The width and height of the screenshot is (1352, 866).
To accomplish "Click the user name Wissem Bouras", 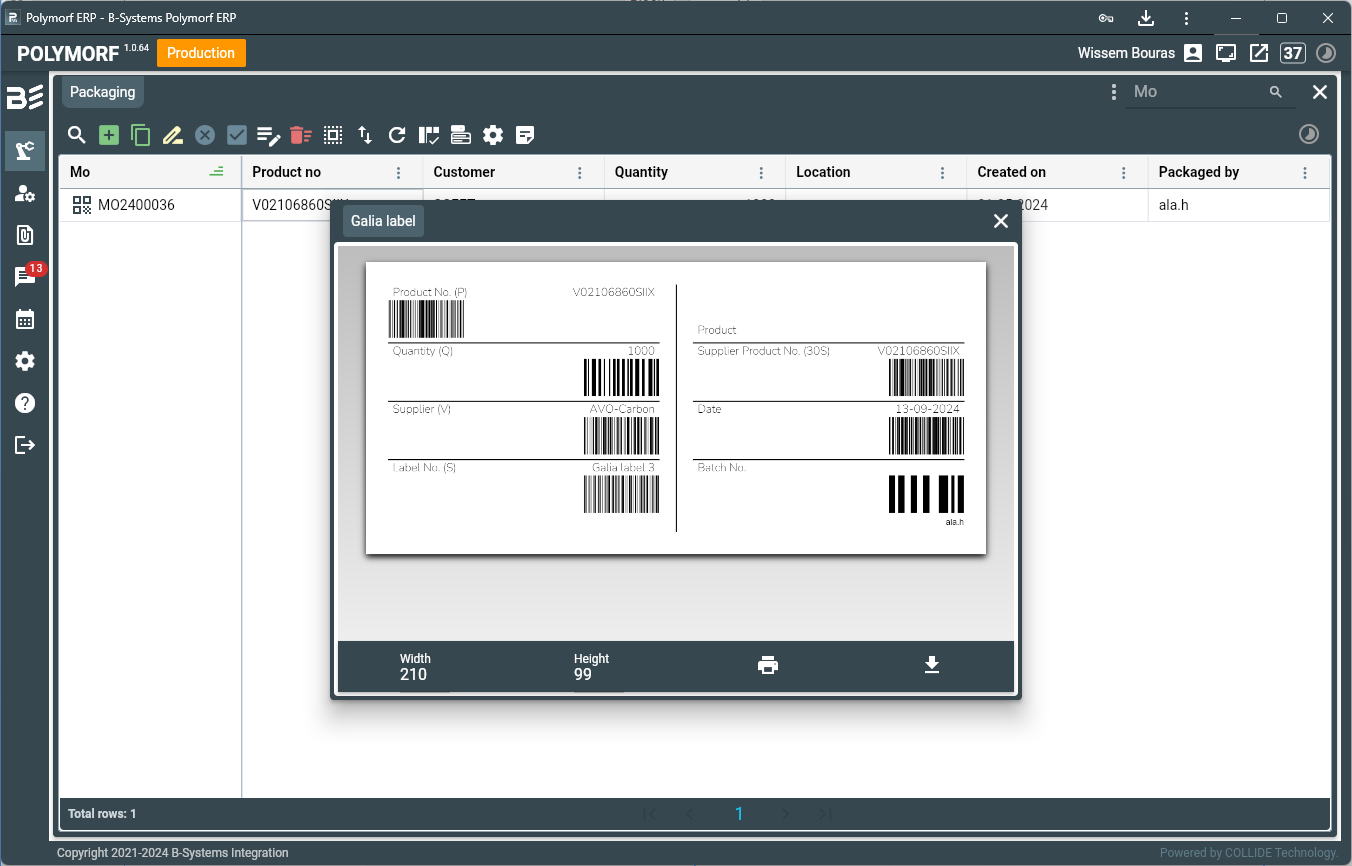I will [1126, 53].
